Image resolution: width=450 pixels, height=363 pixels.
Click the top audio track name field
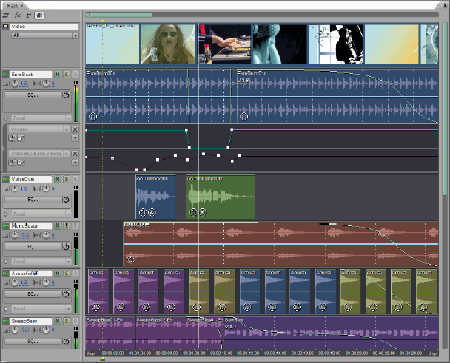pyautogui.click(x=31, y=74)
